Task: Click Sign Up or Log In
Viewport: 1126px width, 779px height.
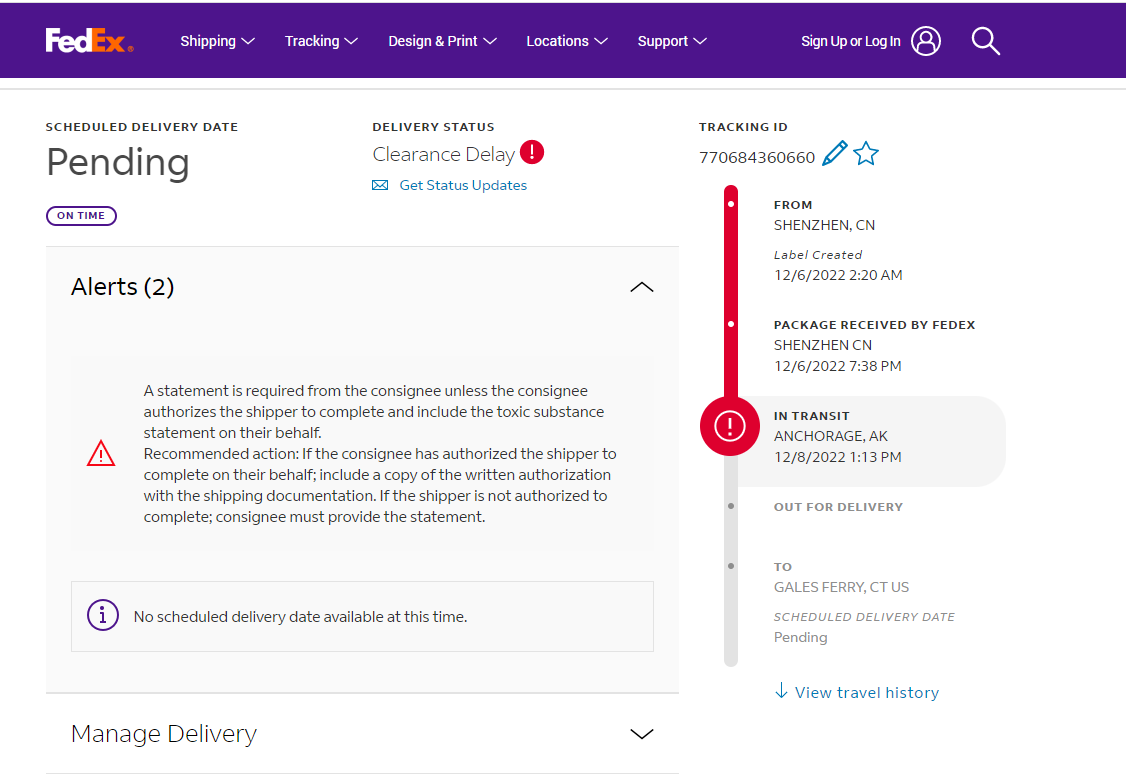Action: click(850, 41)
